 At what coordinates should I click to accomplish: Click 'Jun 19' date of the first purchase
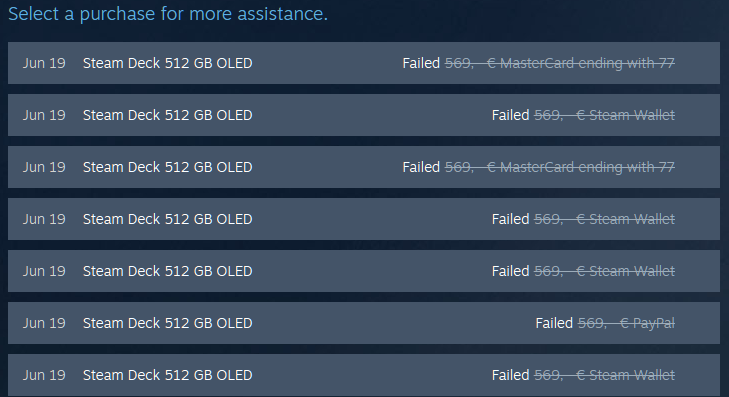point(44,63)
